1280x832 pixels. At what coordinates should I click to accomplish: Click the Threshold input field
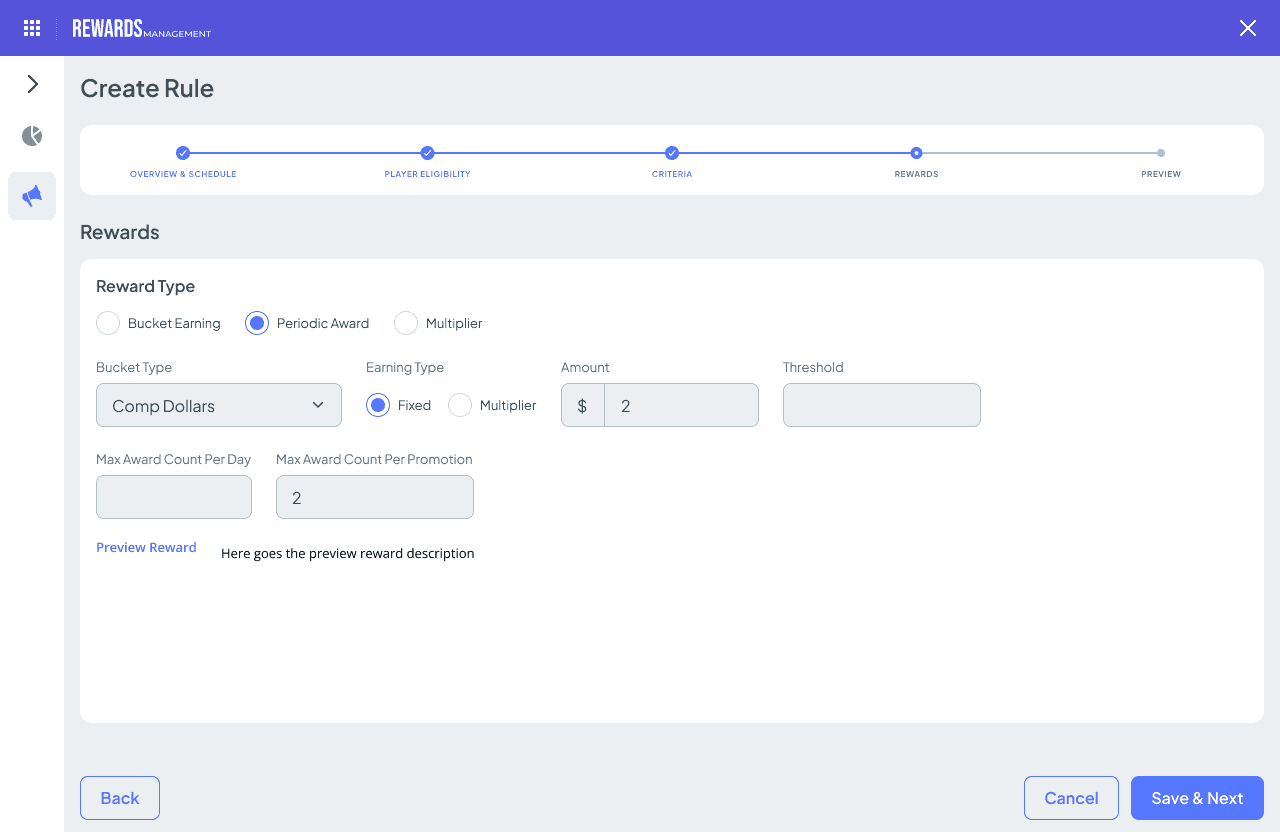(881, 405)
